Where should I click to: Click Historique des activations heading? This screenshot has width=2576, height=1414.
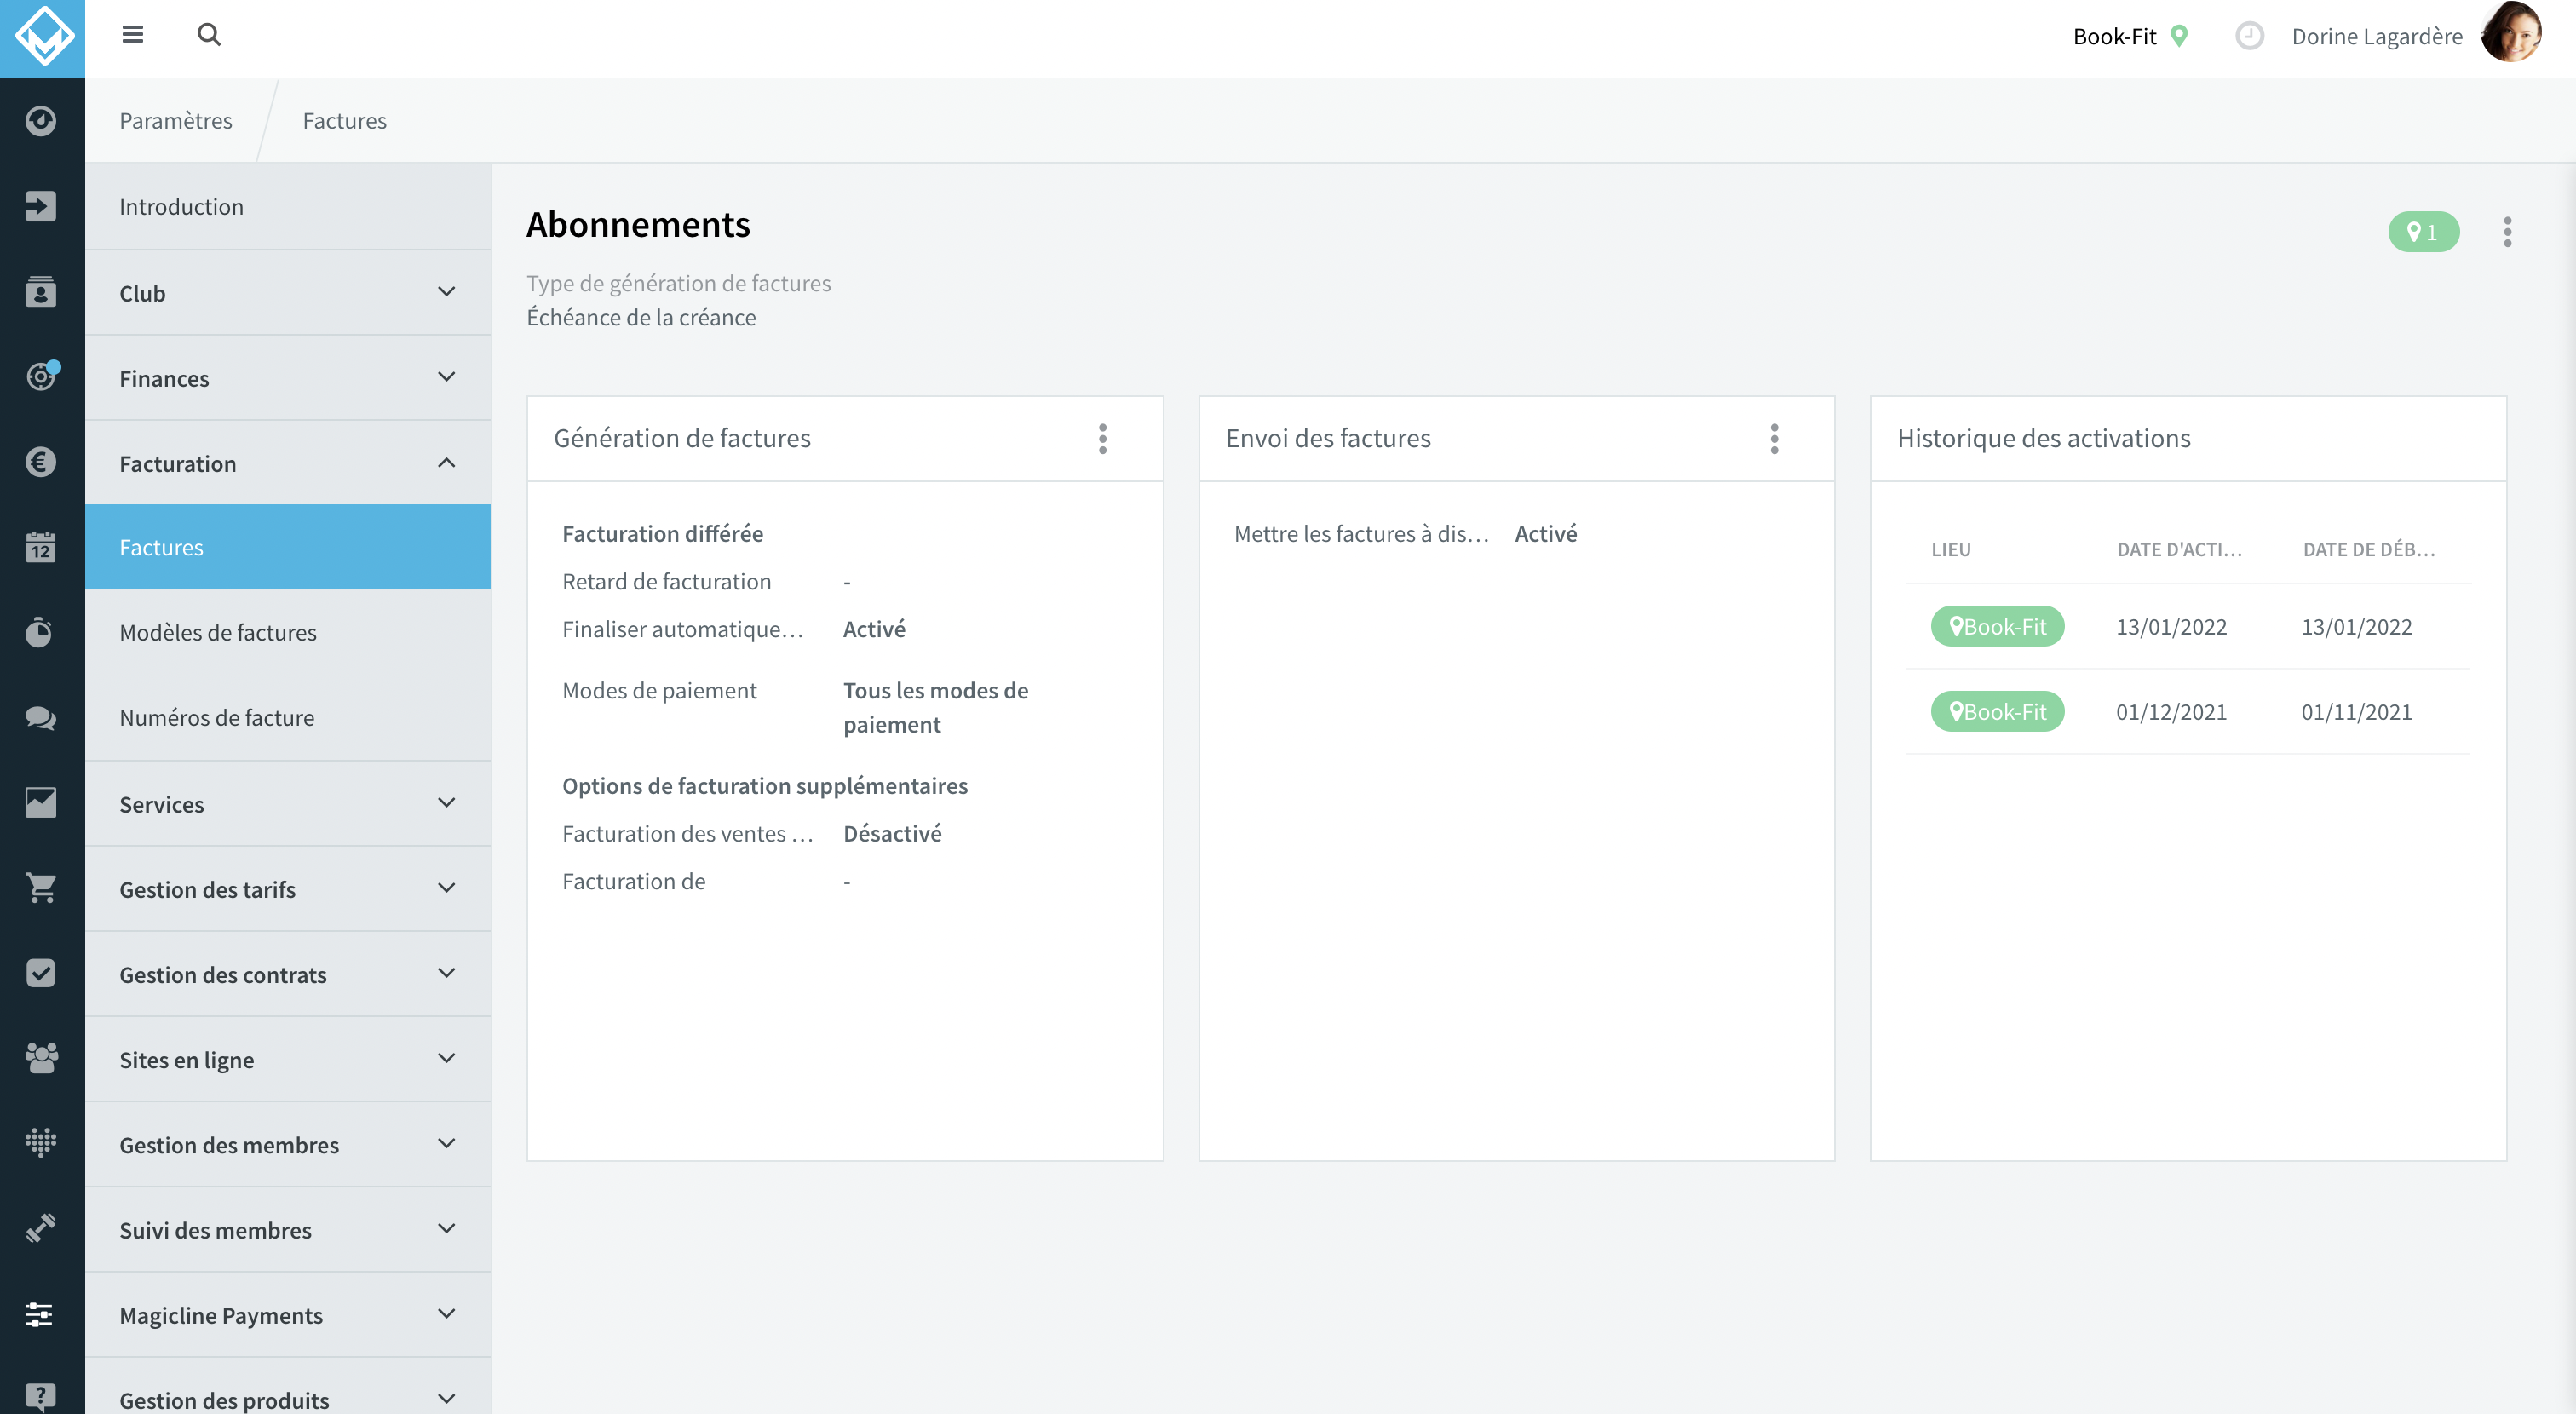tap(2043, 438)
